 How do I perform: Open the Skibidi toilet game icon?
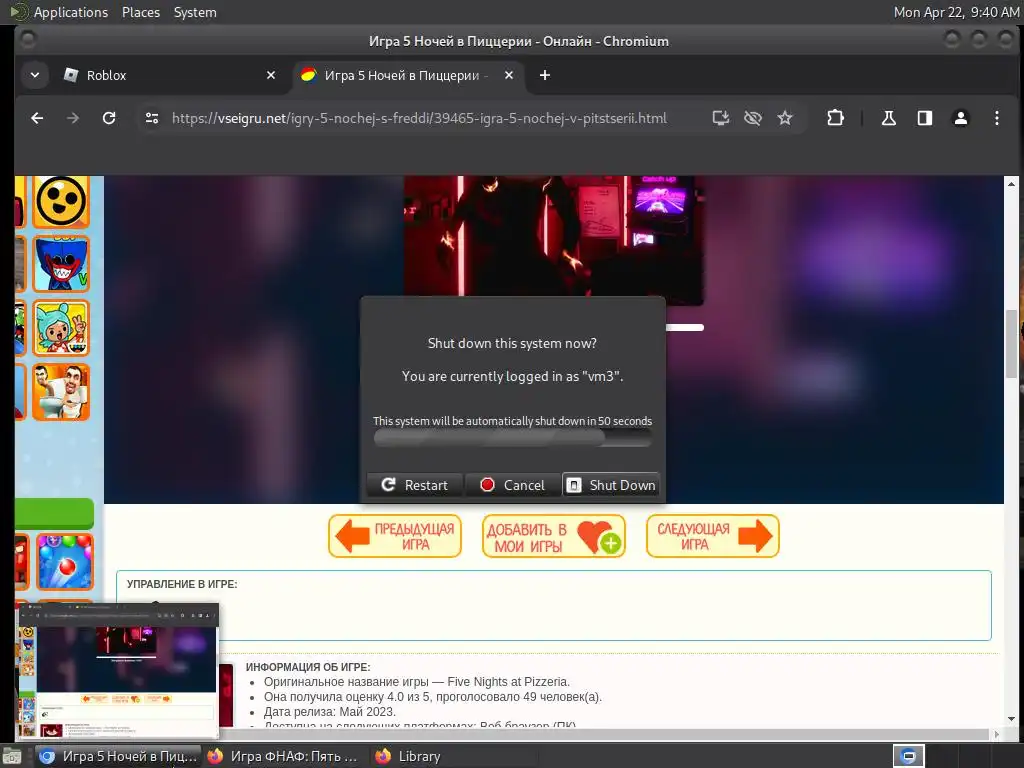coord(61,392)
